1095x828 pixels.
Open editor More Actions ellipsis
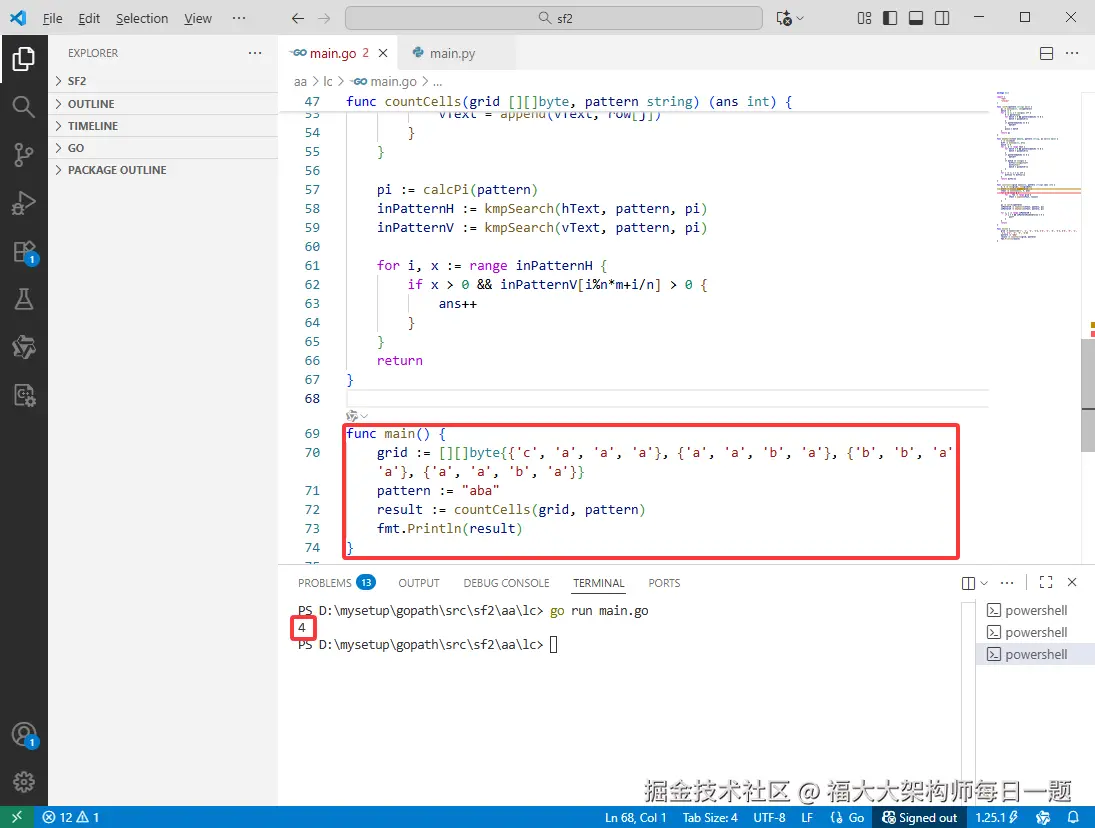[x=1072, y=53]
